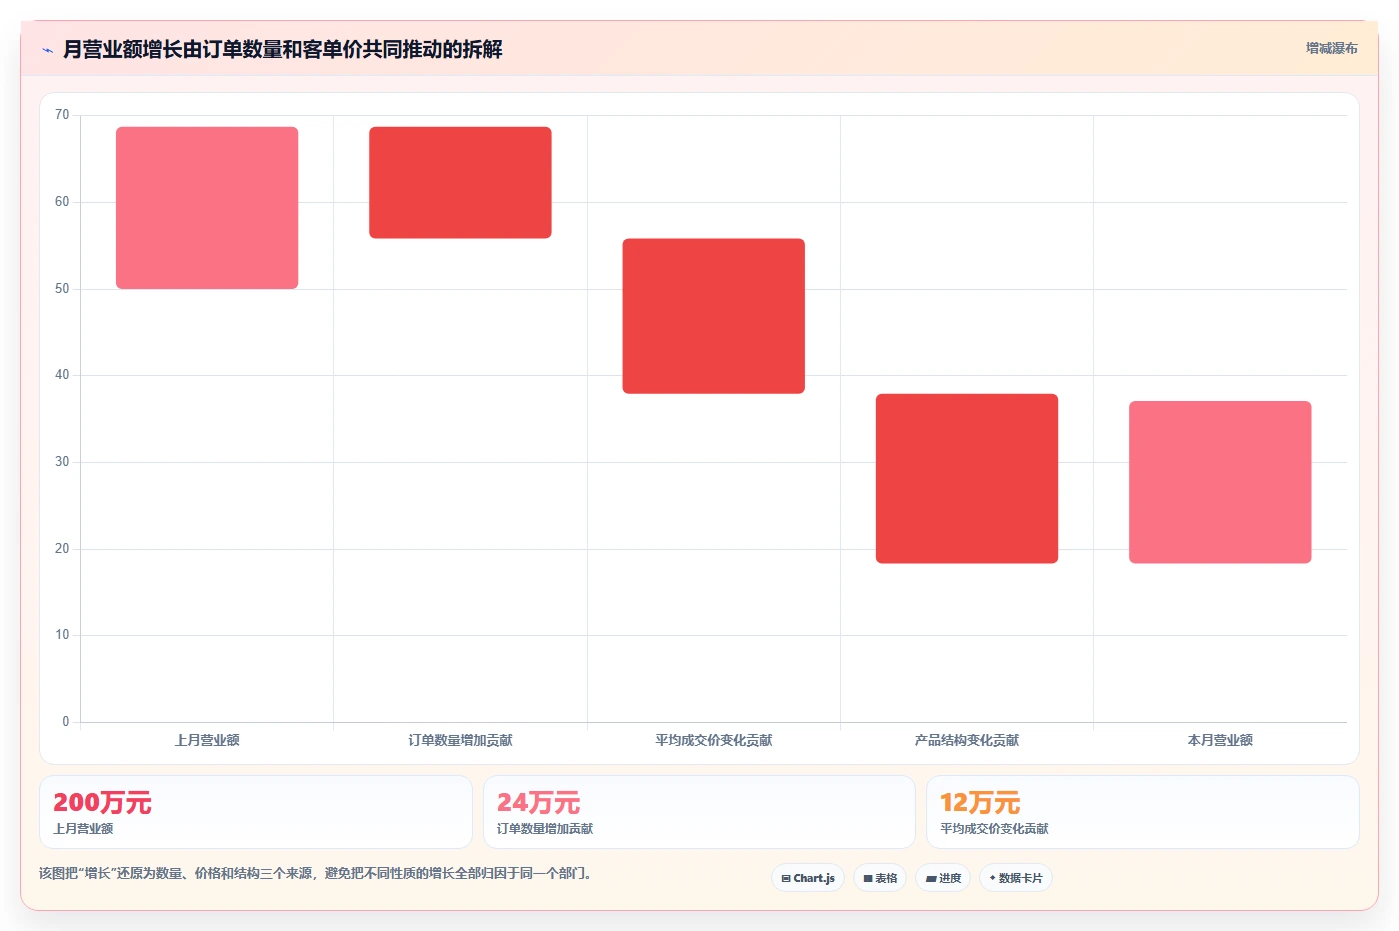1399x931 pixels.
Task: Click the Chart.js tag chip
Action: coord(808,878)
